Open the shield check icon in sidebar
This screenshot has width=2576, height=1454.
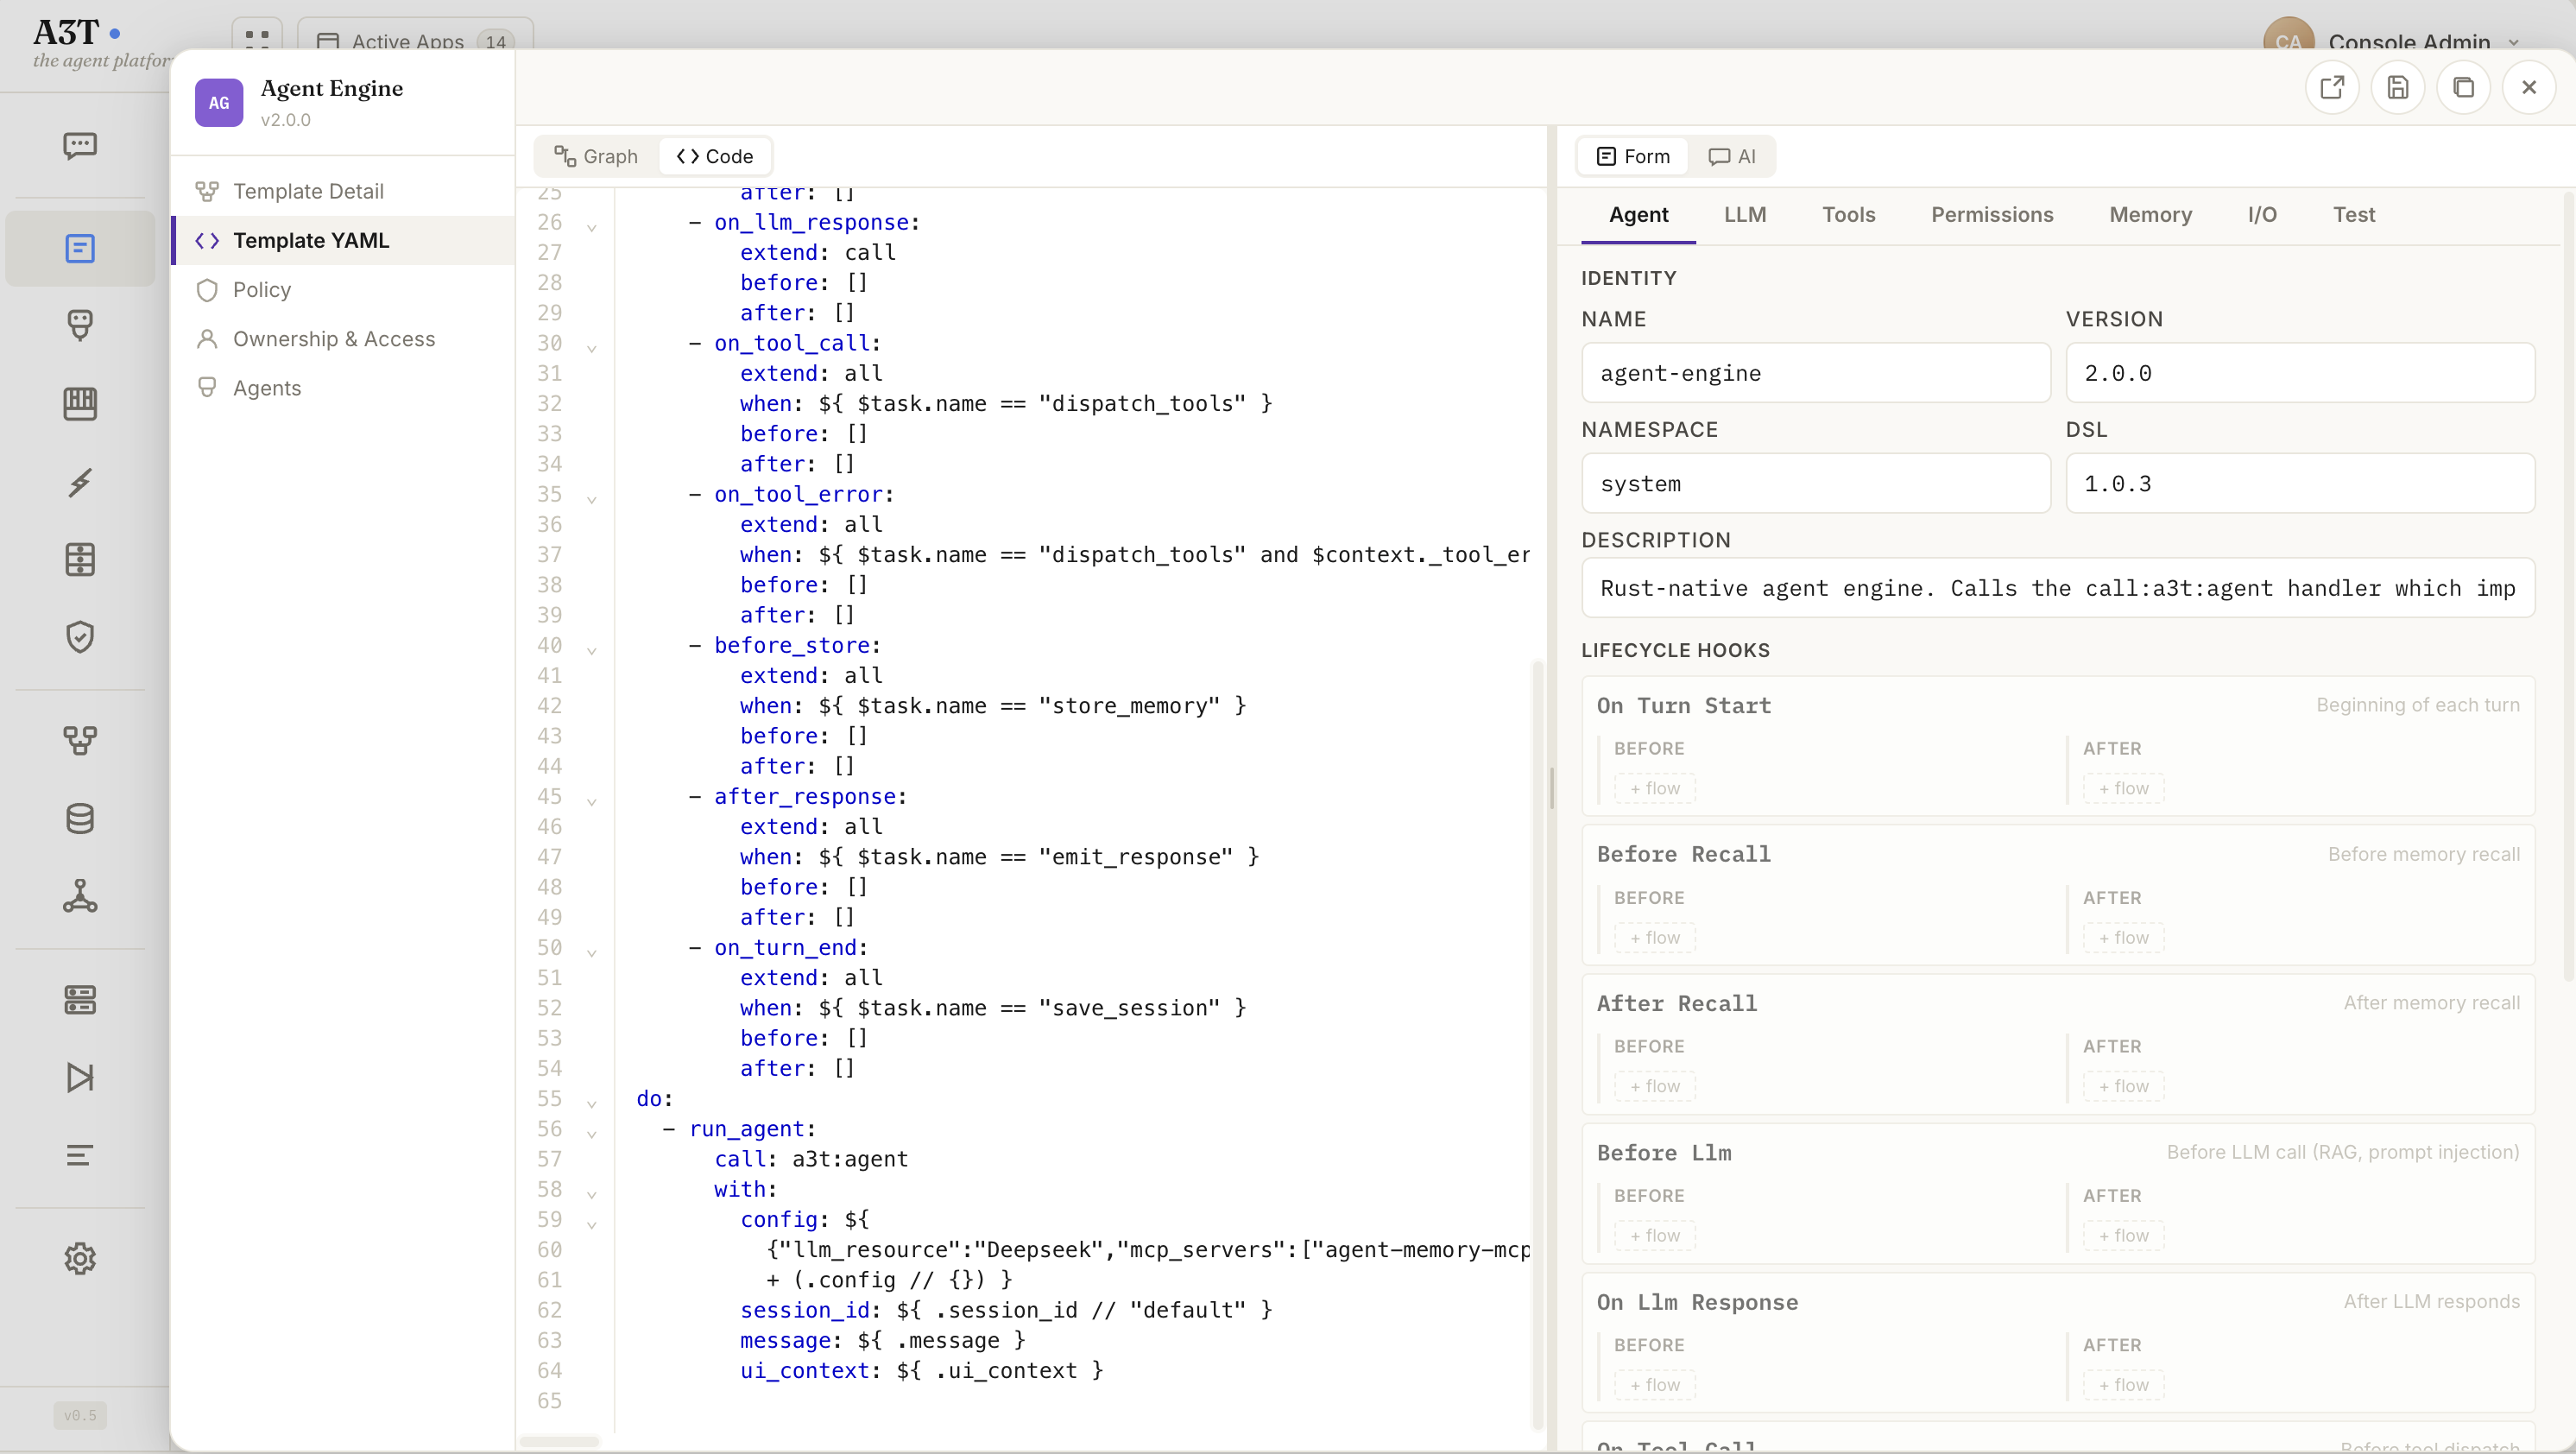click(80, 637)
